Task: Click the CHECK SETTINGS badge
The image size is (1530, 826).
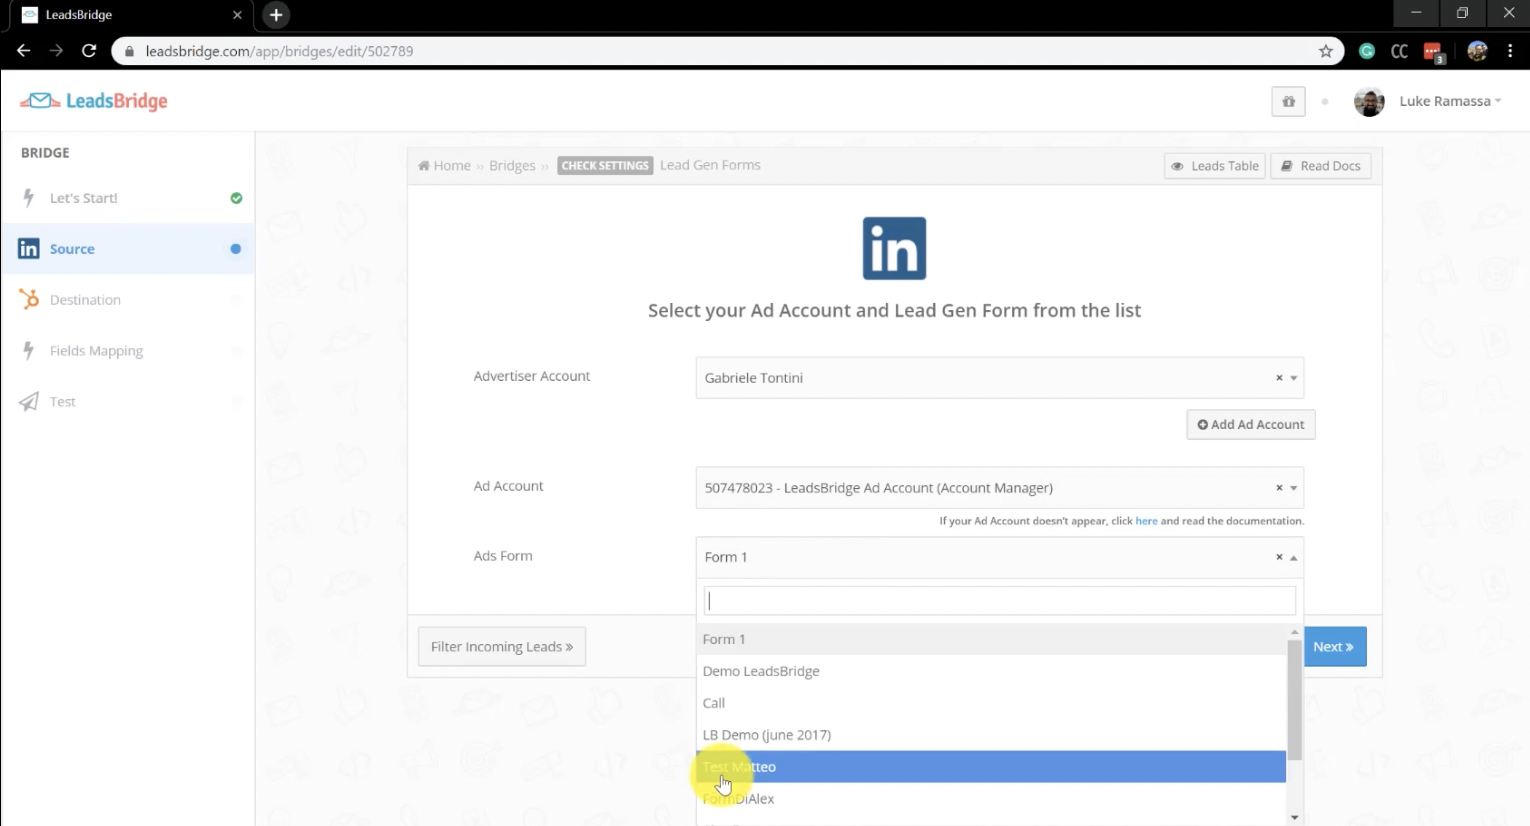Action: pos(605,166)
